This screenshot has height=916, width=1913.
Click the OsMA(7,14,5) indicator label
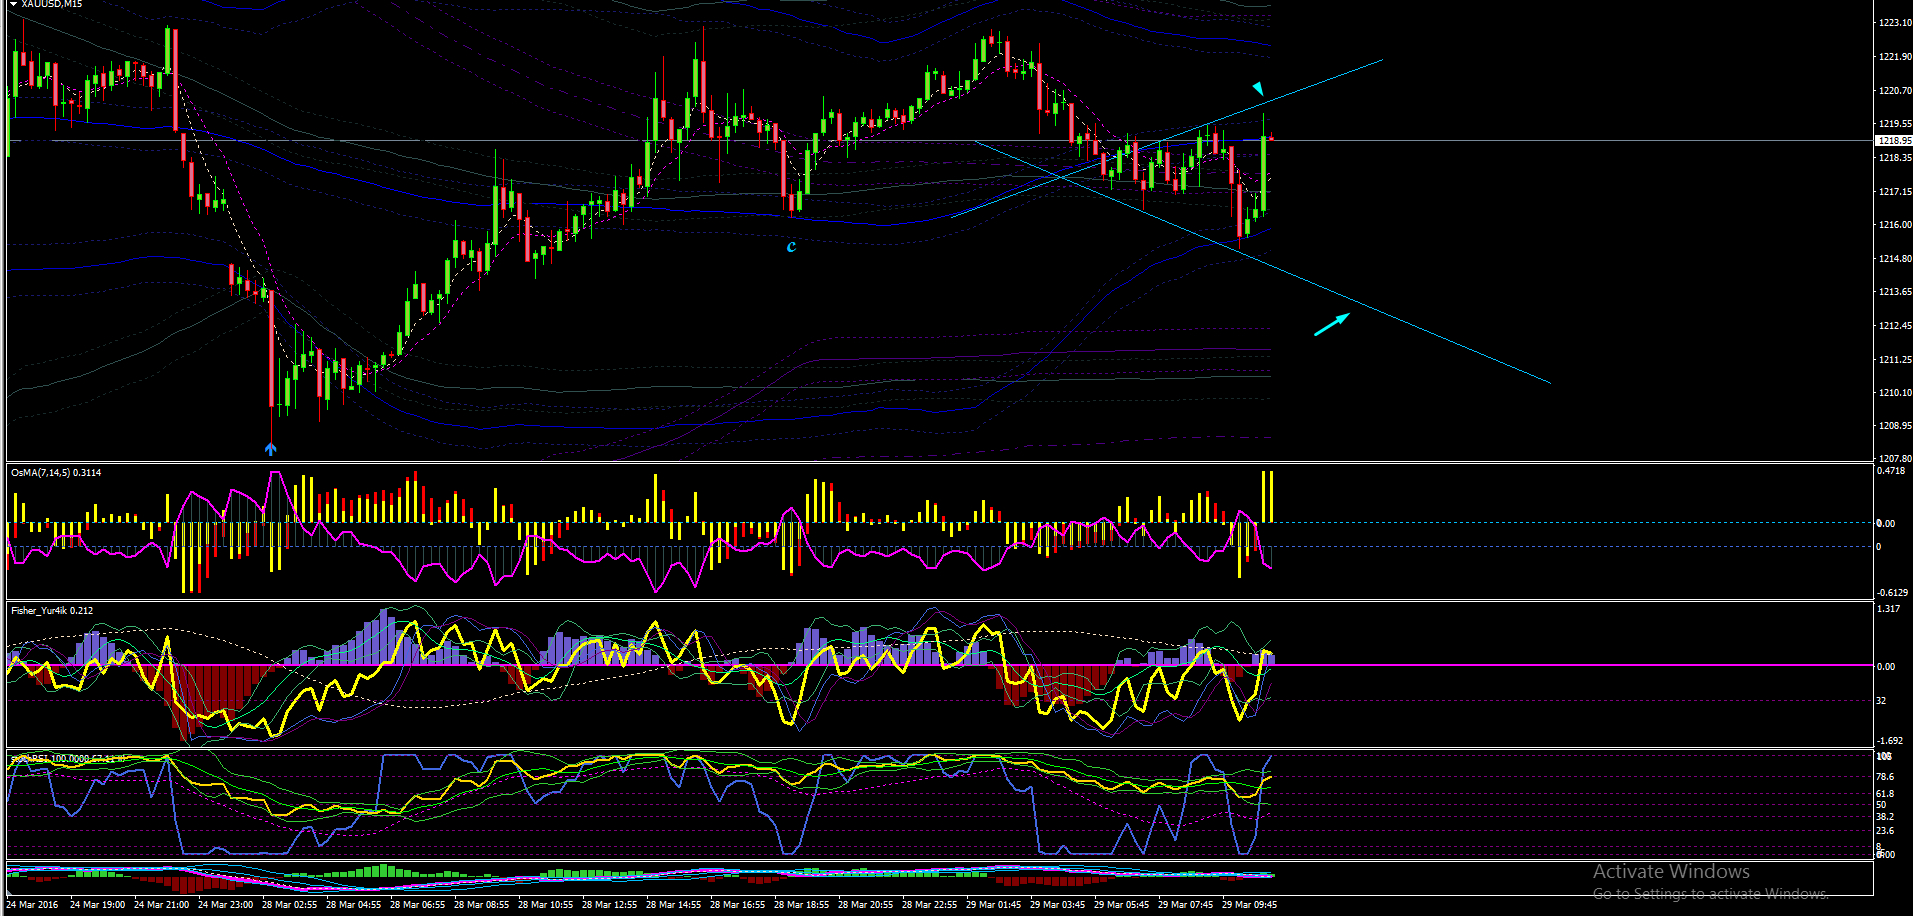(56, 472)
